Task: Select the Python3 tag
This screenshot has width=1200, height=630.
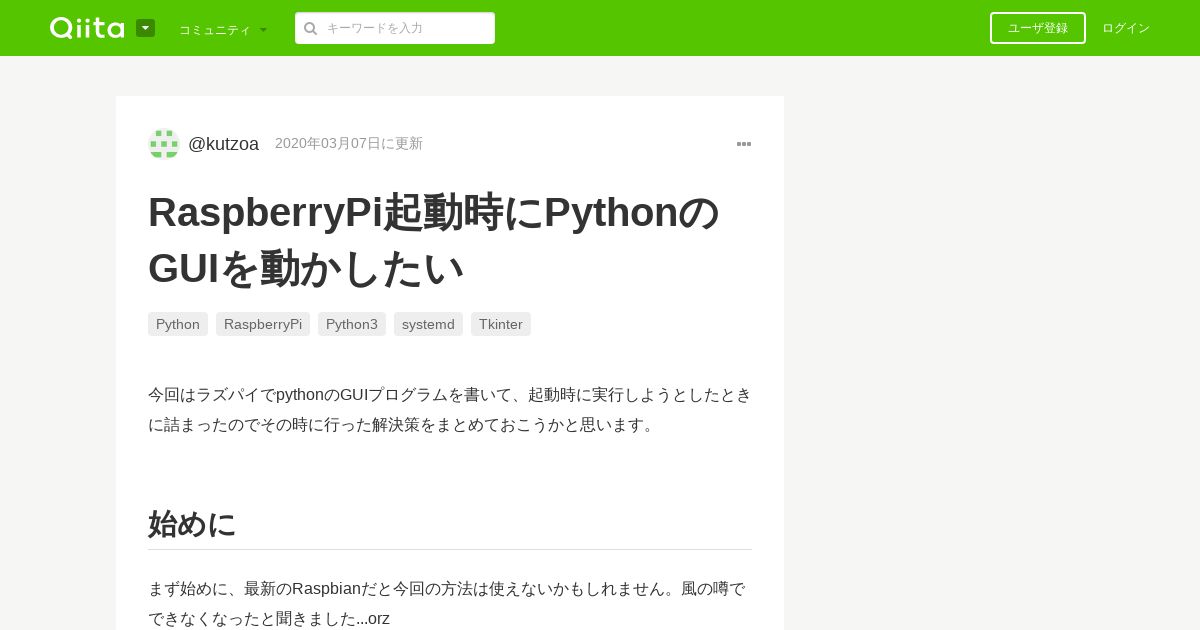Action: [x=352, y=324]
